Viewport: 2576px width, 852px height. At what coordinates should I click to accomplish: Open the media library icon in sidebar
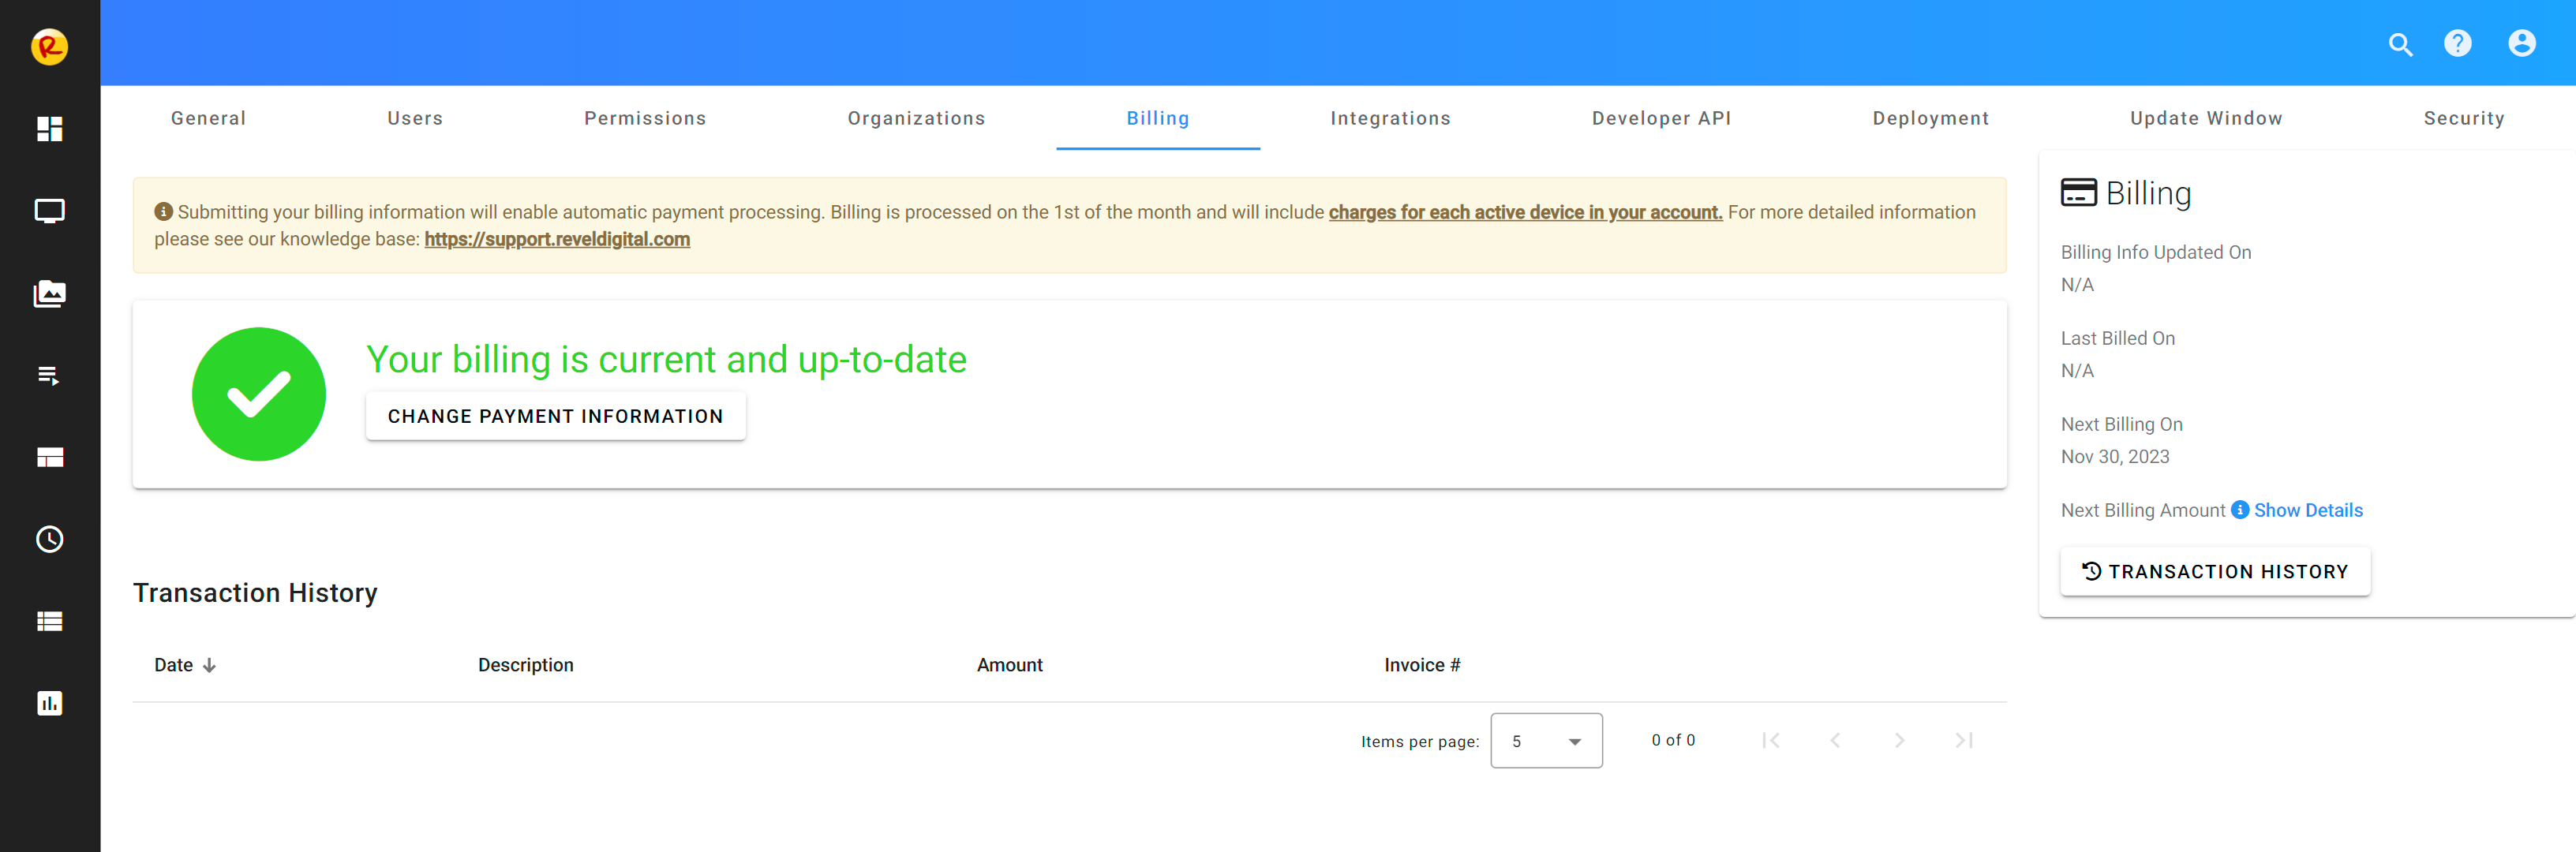[49, 293]
